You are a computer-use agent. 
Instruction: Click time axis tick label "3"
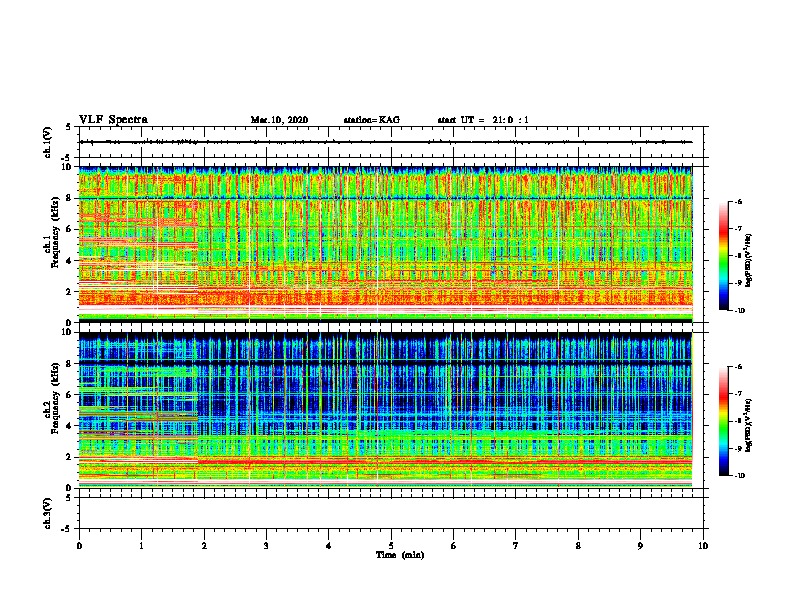coord(266,546)
